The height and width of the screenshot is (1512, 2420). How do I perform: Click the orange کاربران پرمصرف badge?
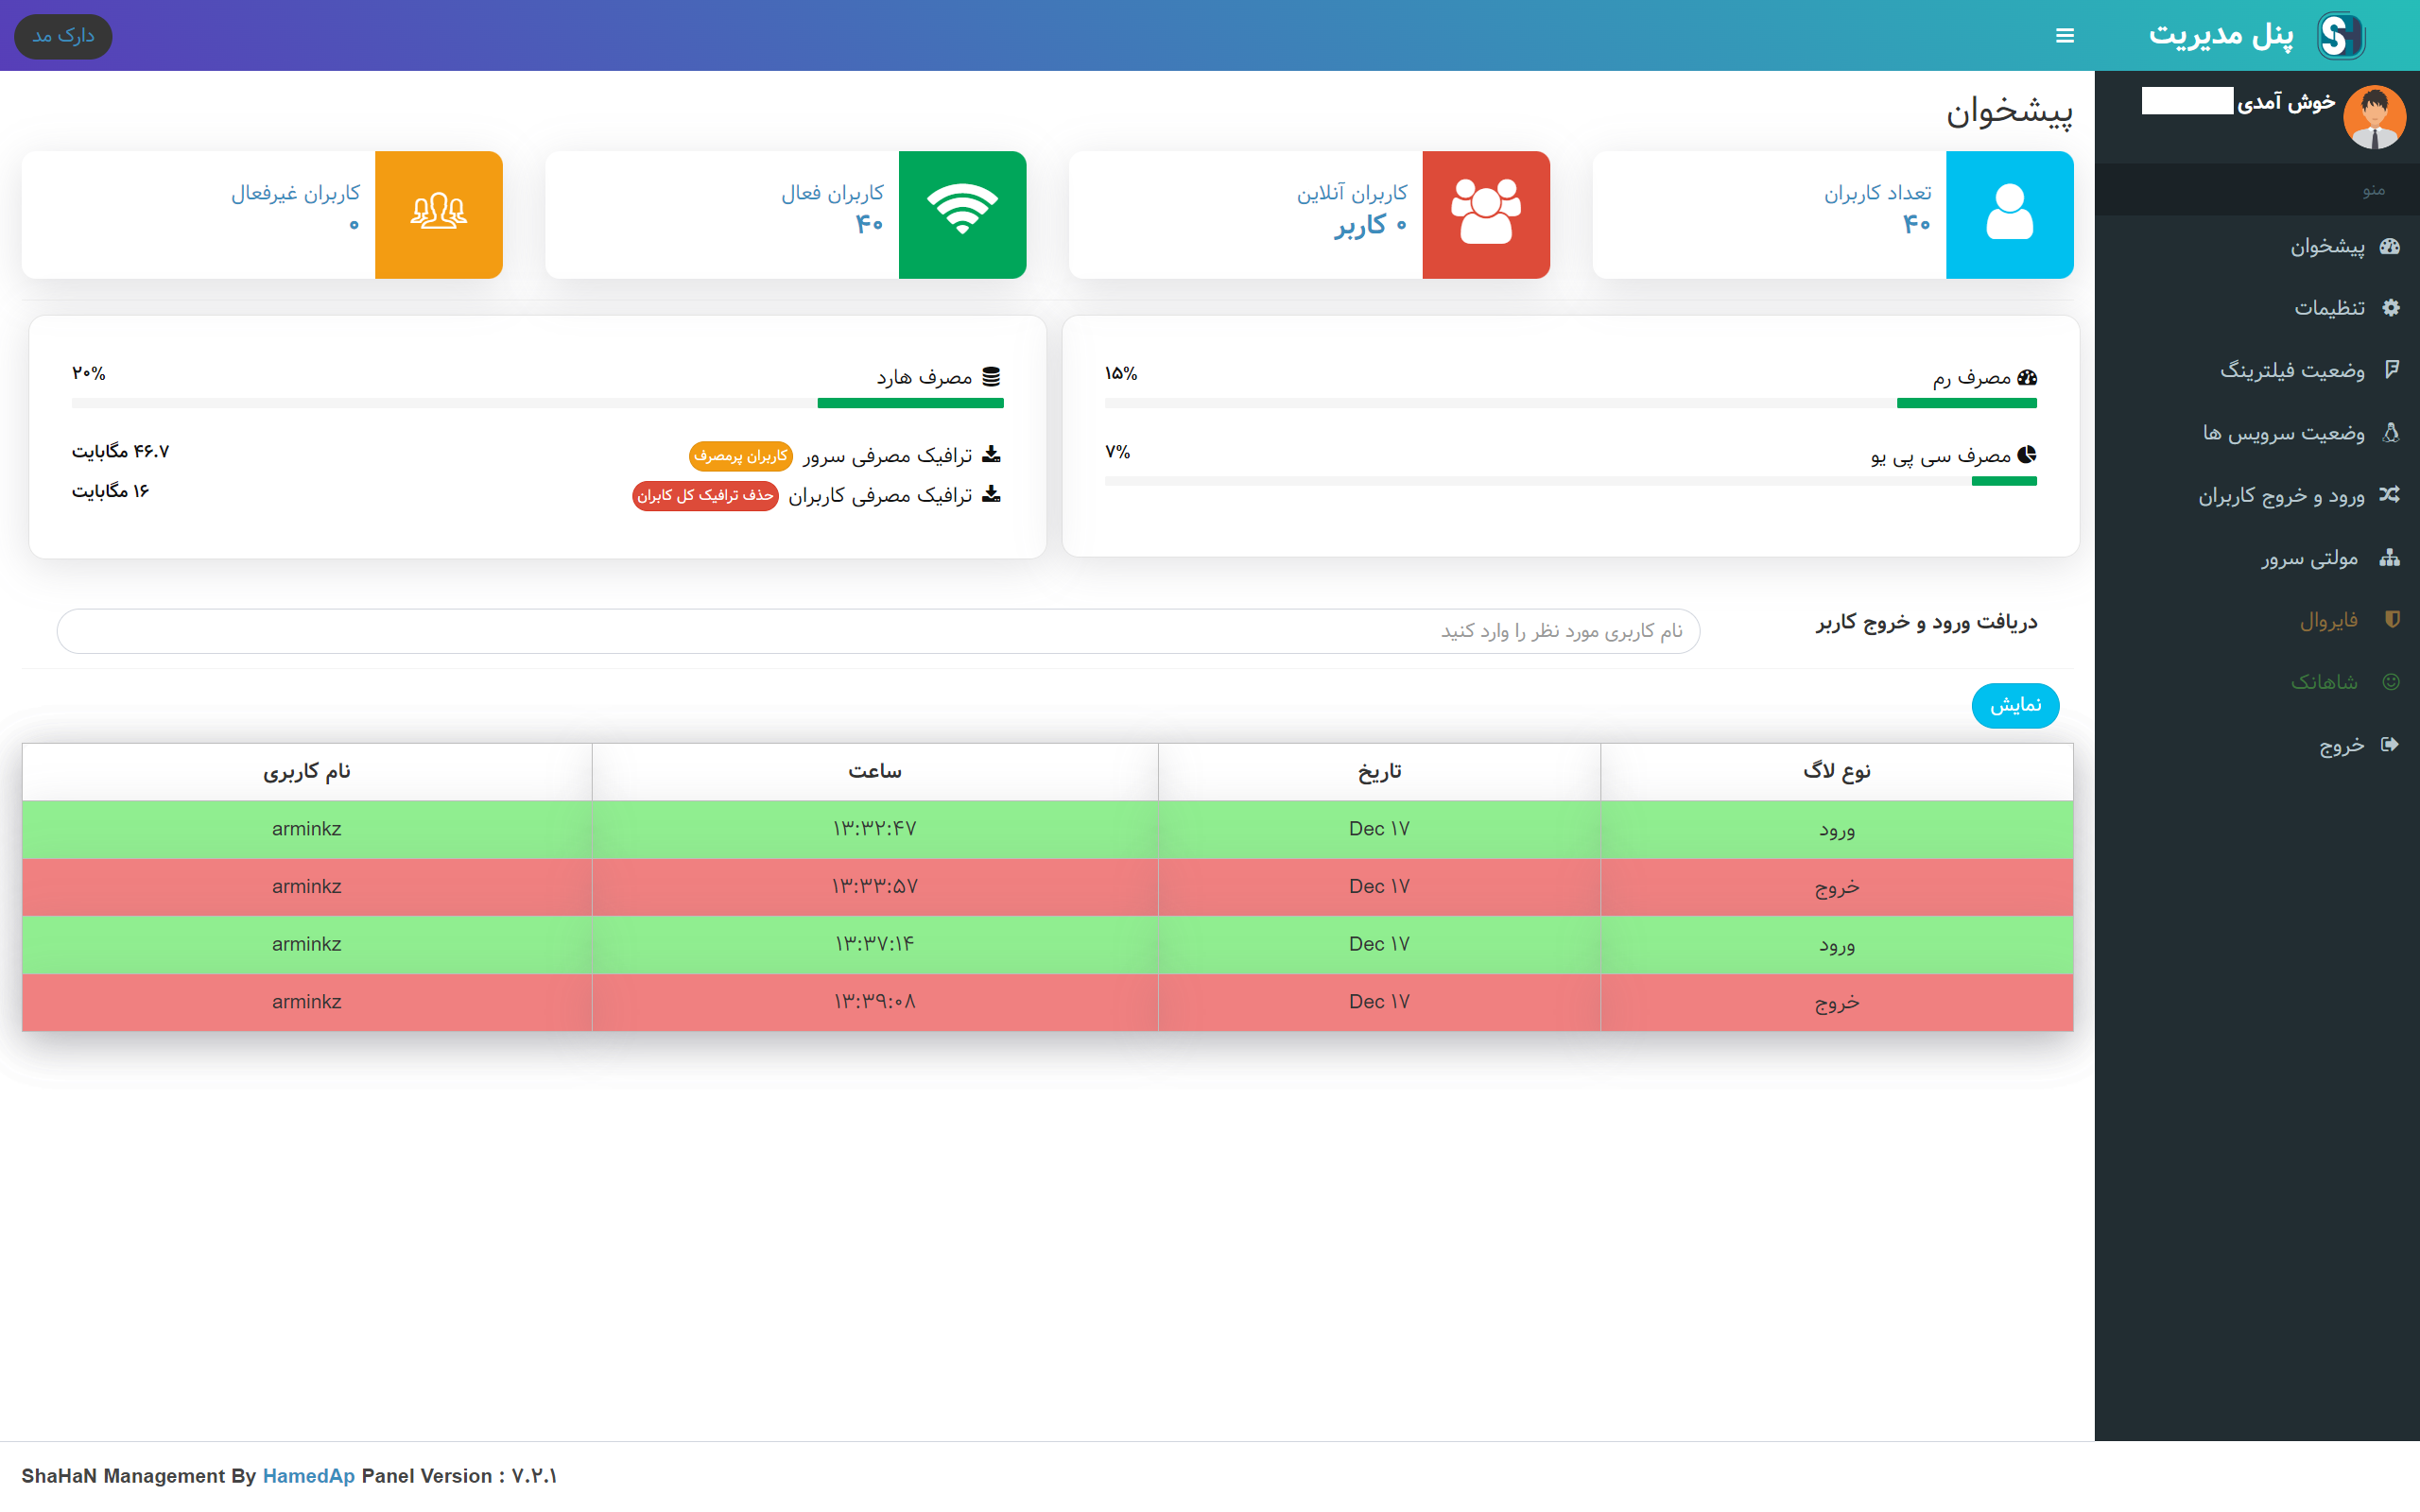(740, 456)
